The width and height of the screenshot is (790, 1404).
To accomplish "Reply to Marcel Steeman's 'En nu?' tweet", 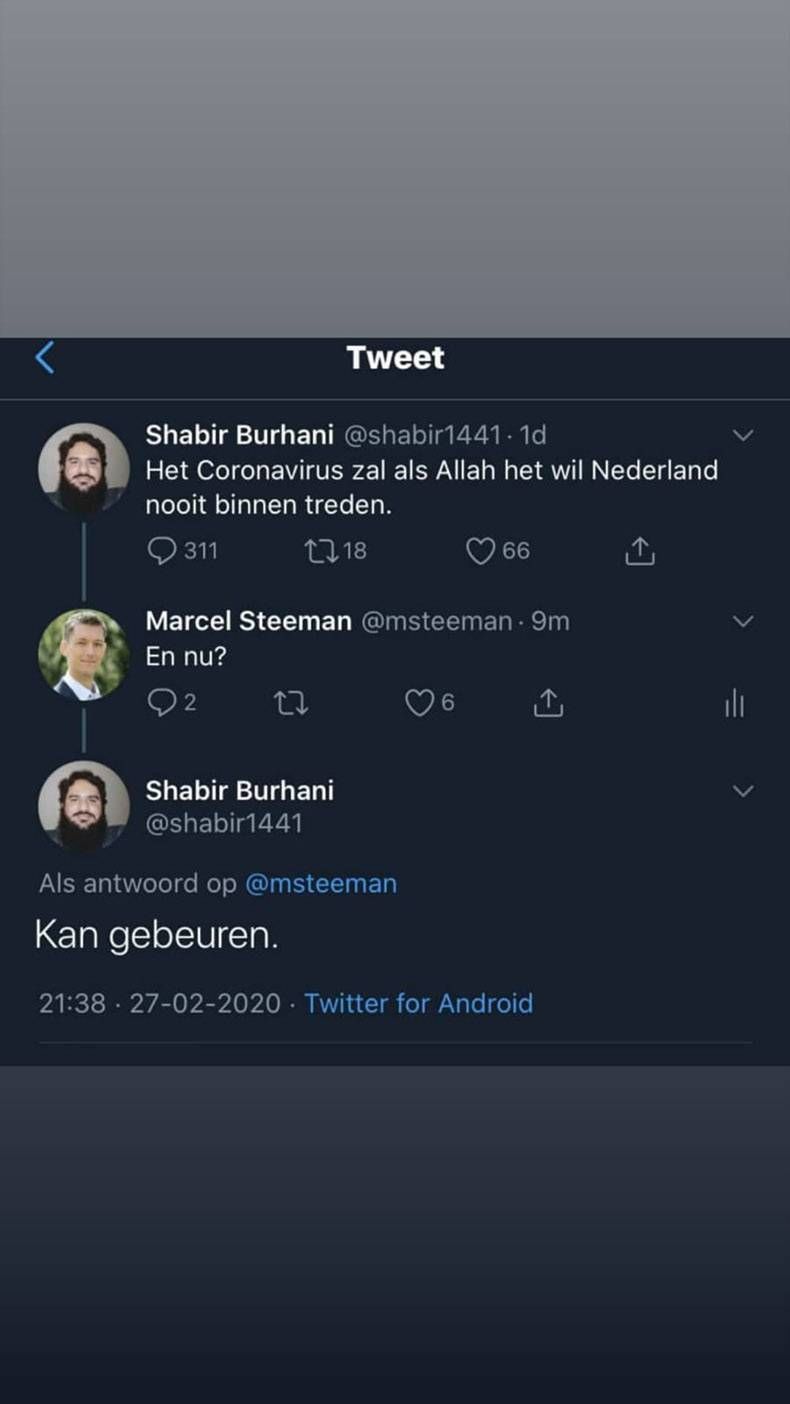I will click(x=162, y=703).
